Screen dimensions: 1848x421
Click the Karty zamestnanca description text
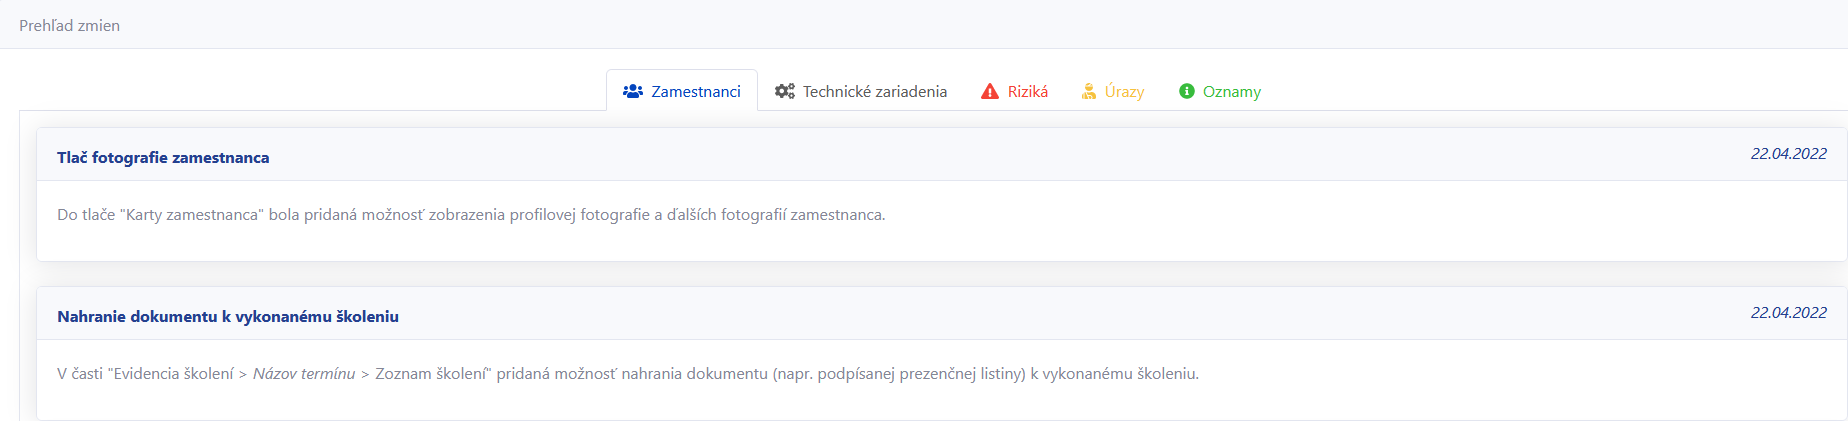[192, 215]
